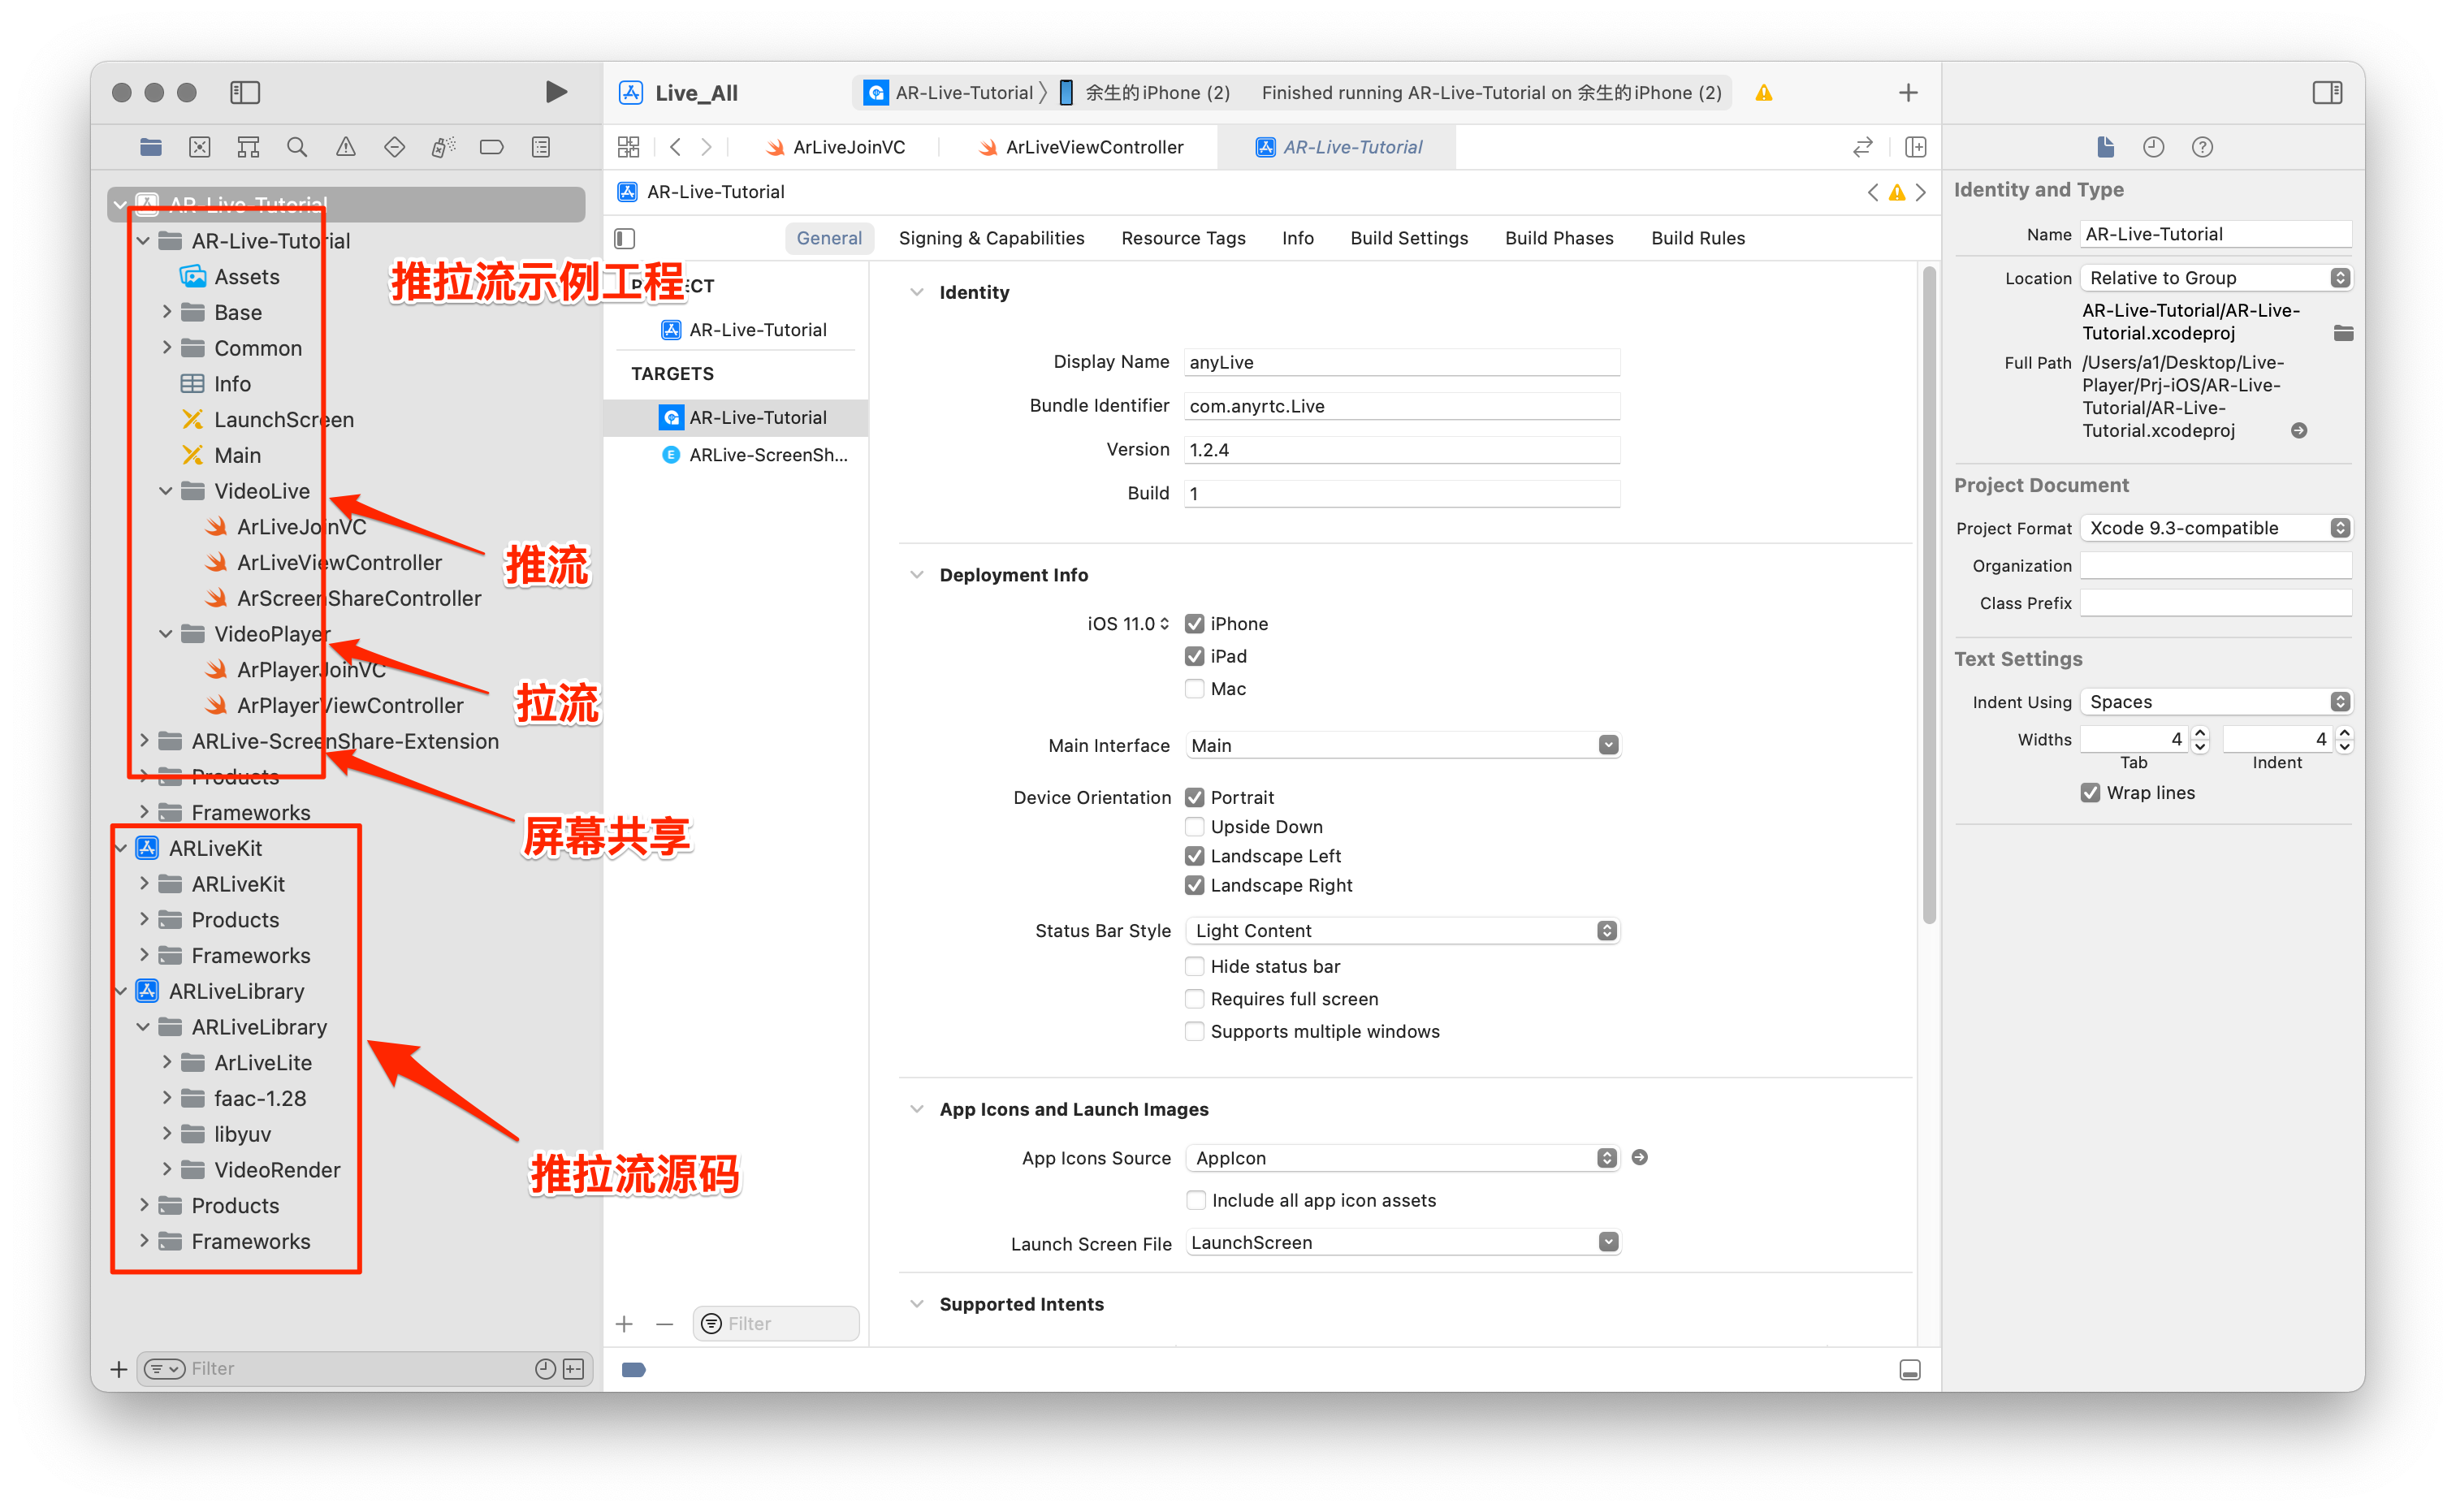Enable the Mac deployment checkbox
The image size is (2456, 1512).
[x=1194, y=688]
